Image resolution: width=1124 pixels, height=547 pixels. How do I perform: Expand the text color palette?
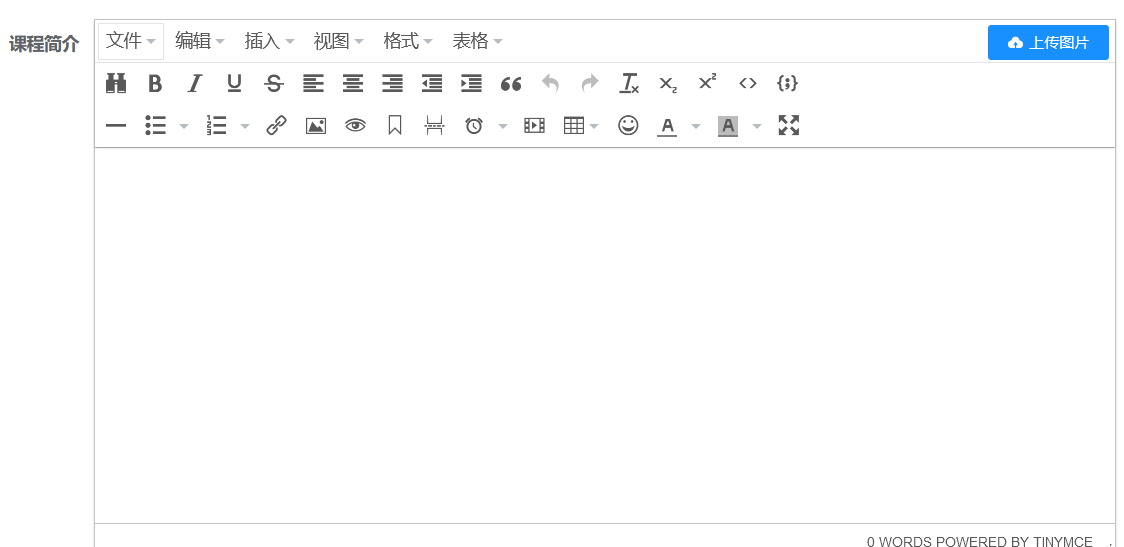pyautogui.click(x=695, y=127)
